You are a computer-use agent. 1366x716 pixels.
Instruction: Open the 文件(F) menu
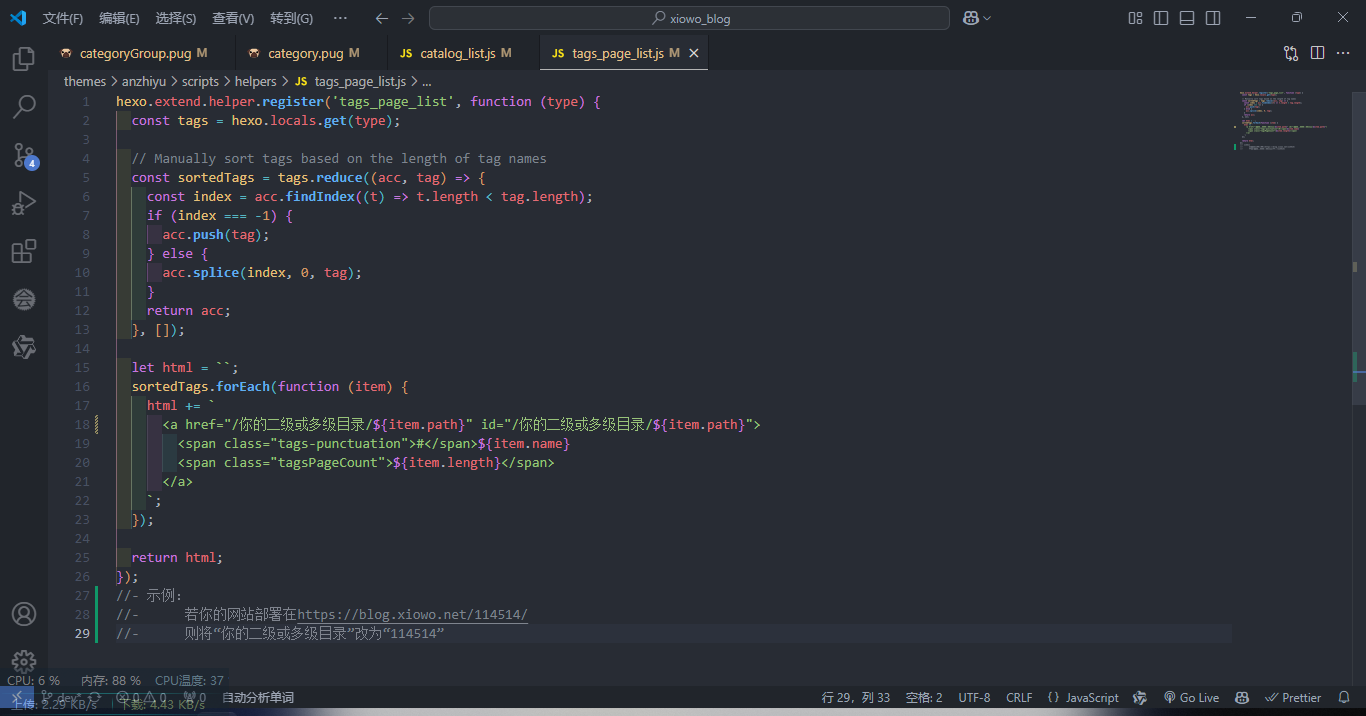pyautogui.click(x=63, y=18)
